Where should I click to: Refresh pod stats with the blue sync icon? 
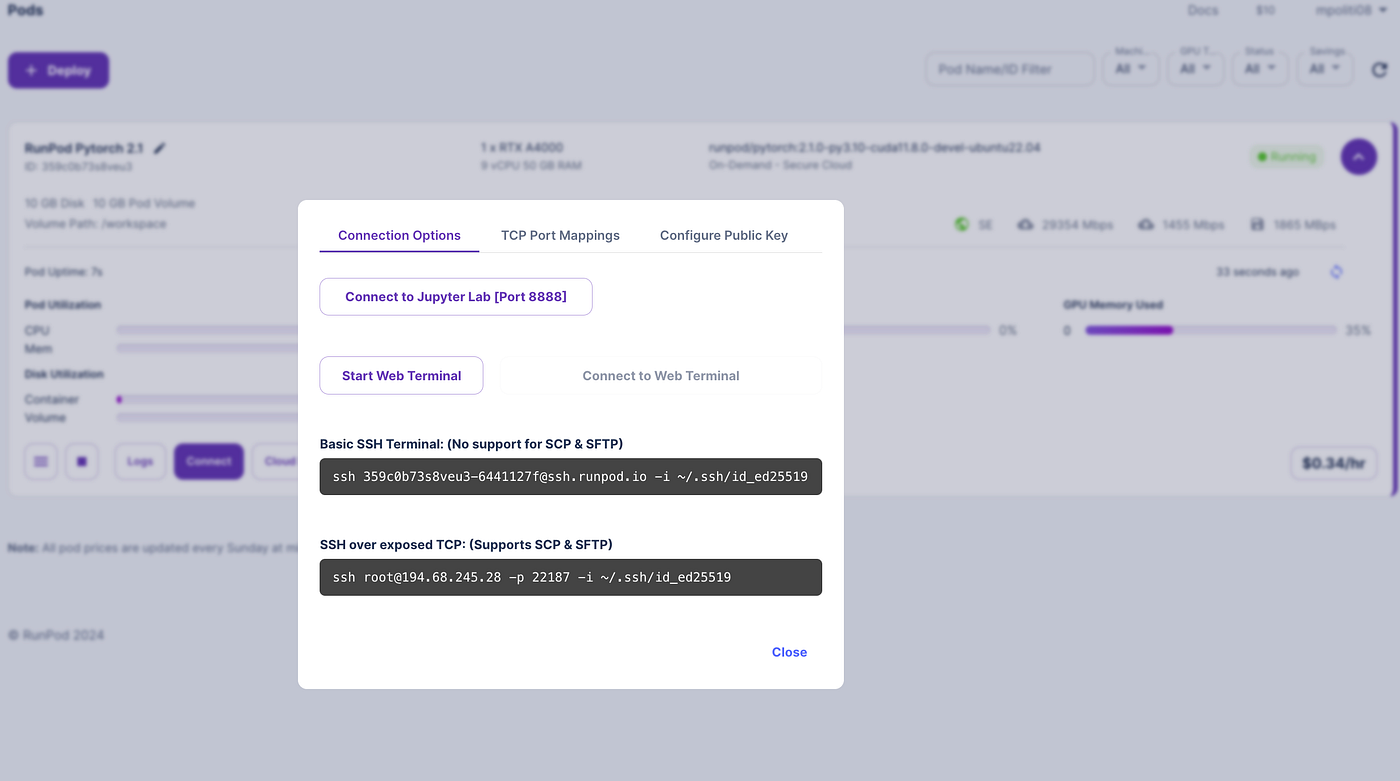click(1336, 272)
